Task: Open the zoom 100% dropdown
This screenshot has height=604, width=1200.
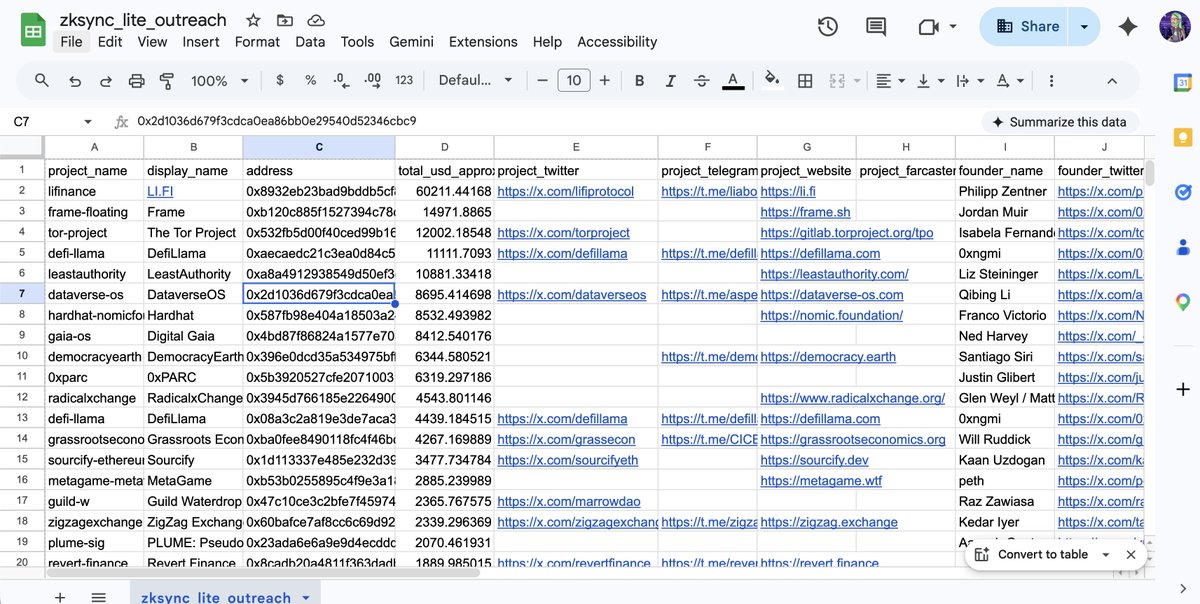Action: tap(218, 80)
